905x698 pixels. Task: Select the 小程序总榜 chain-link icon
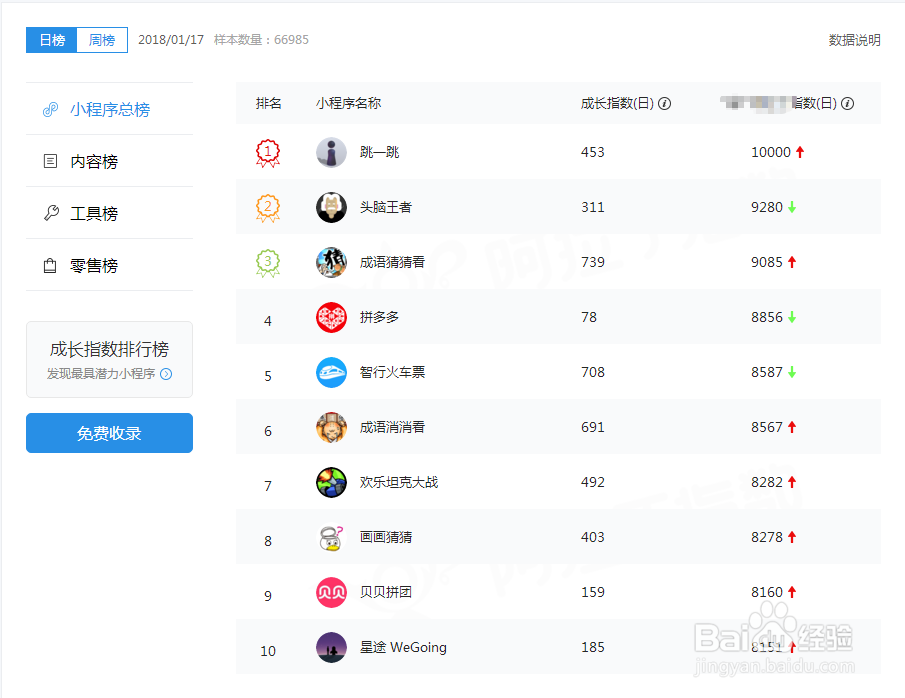[x=50, y=108]
